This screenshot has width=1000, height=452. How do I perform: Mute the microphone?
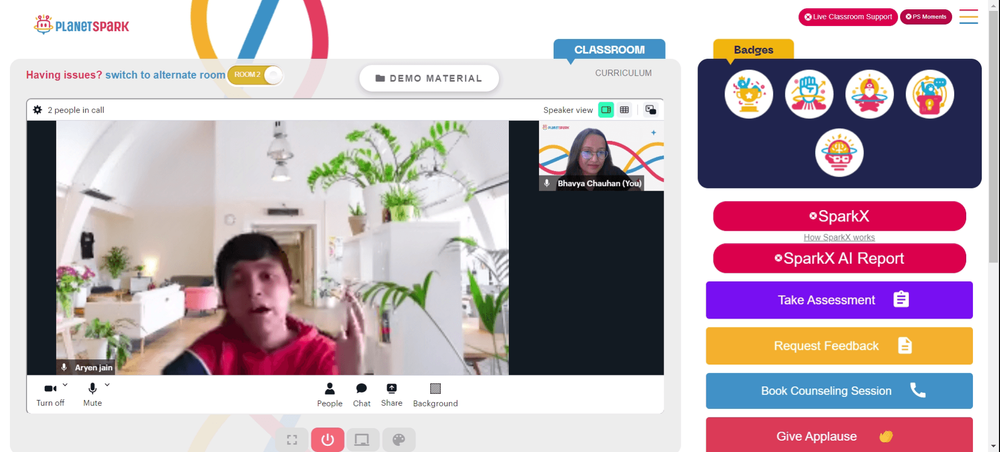click(x=92, y=395)
